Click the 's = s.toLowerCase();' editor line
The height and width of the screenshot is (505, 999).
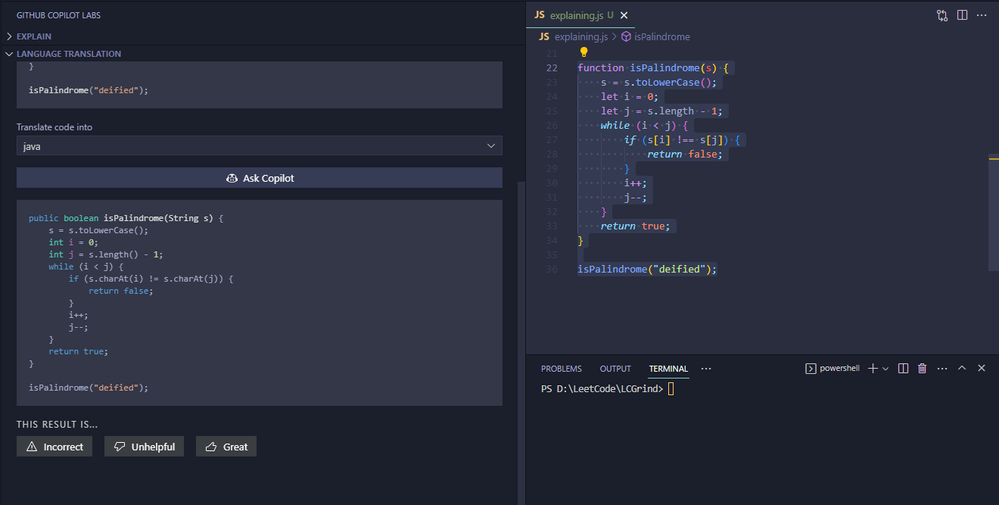pos(658,82)
